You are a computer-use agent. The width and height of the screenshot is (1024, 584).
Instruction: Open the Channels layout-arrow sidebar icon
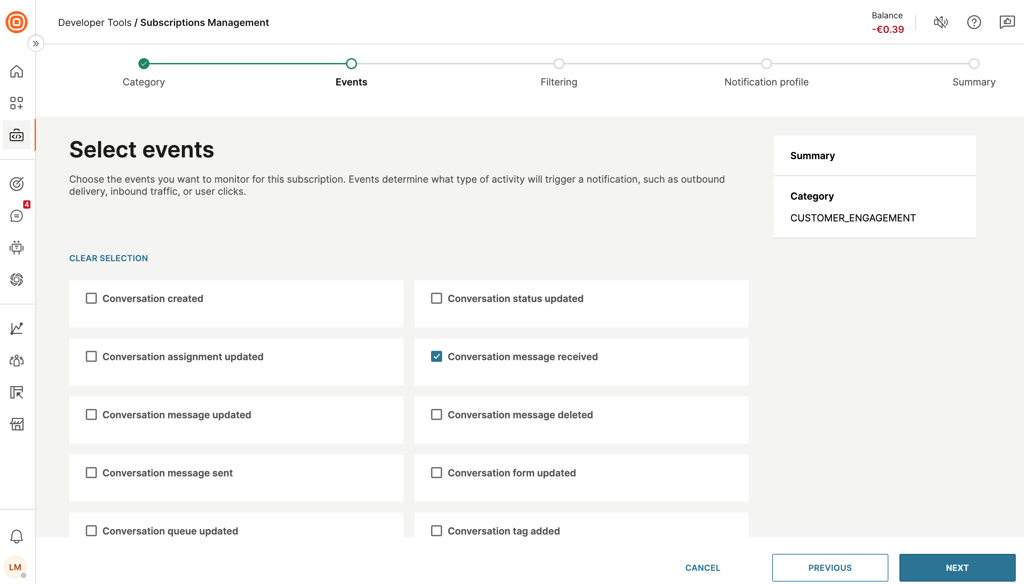[x=16, y=393]
